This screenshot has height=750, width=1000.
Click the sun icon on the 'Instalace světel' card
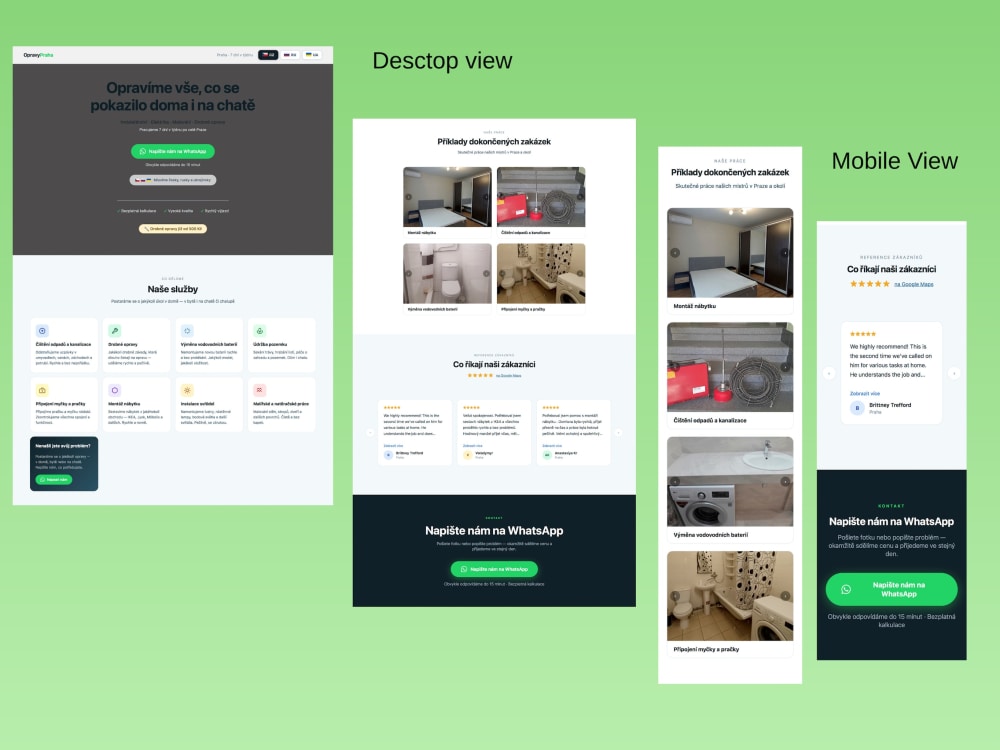pos(187,390)
